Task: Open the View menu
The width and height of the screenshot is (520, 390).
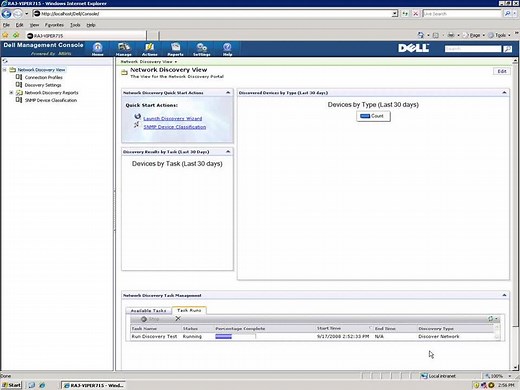Action: [34, 25]
